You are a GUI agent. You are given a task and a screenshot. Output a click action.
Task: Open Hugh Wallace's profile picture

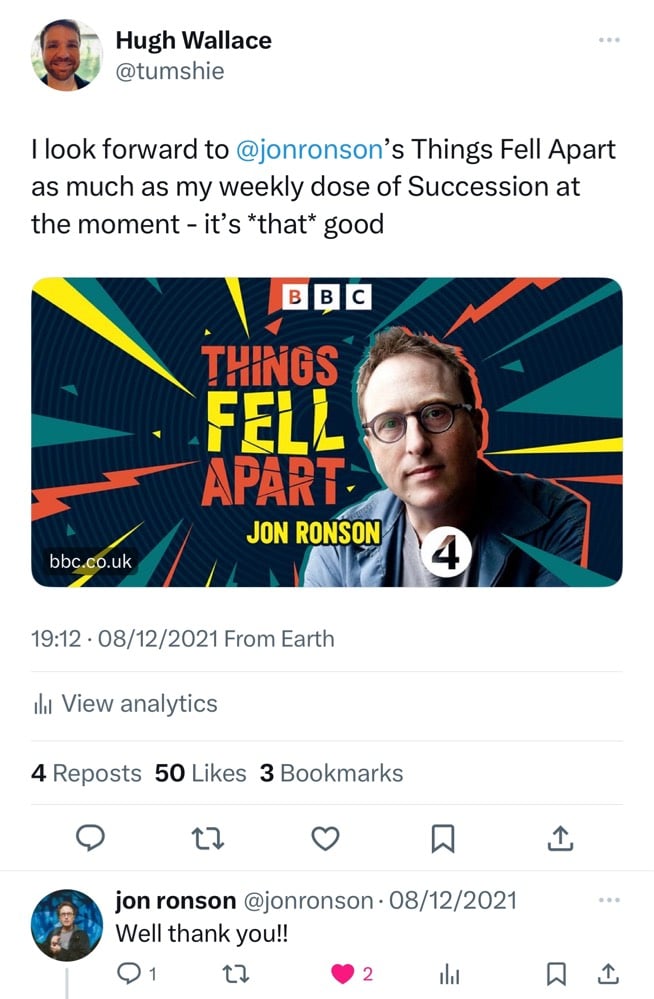[65, 55]
